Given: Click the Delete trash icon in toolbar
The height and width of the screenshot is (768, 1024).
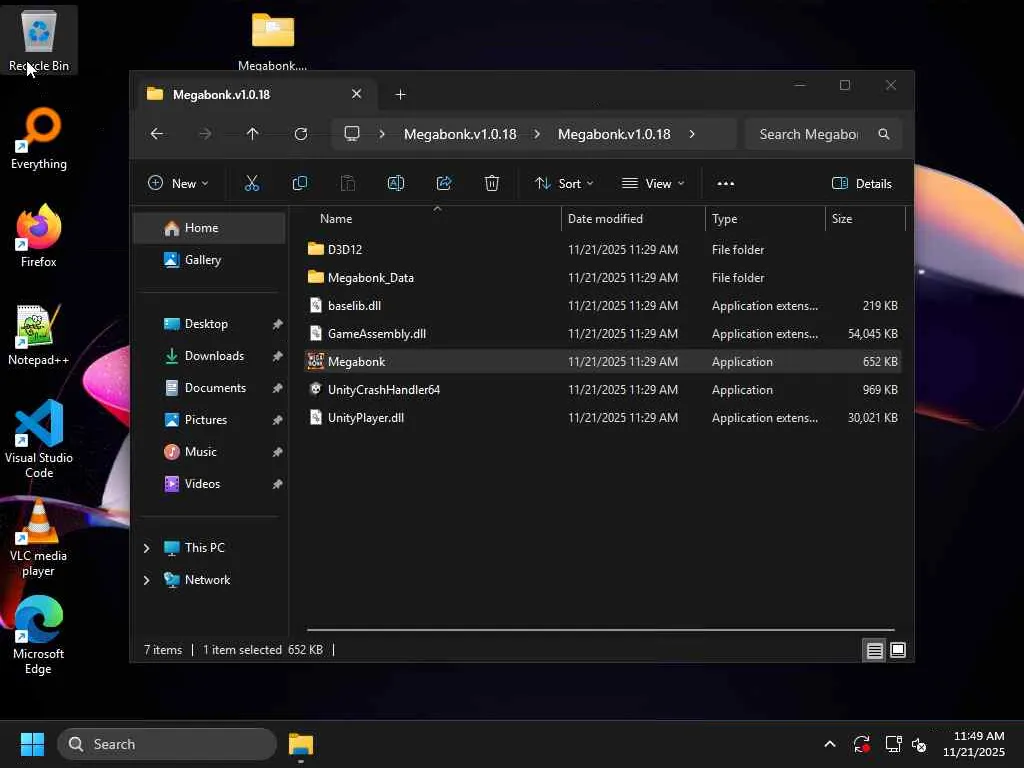Looking at the screenshot, I should (x=492, y=183).
